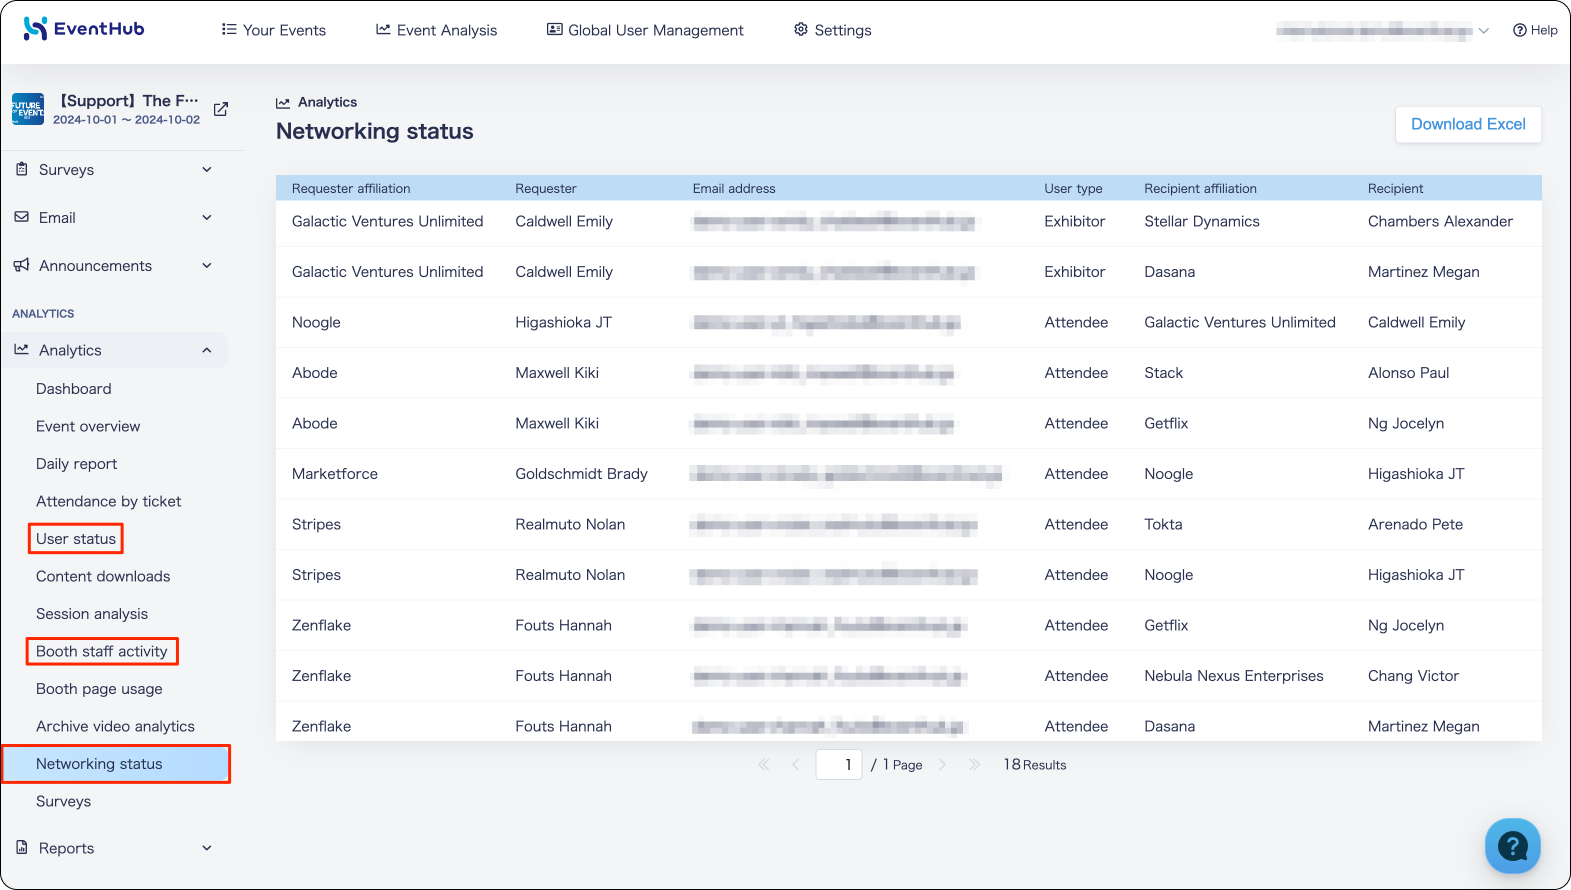Go to last page double-arrow
Screen dimensions: 1571x890
tap(974, 764)
